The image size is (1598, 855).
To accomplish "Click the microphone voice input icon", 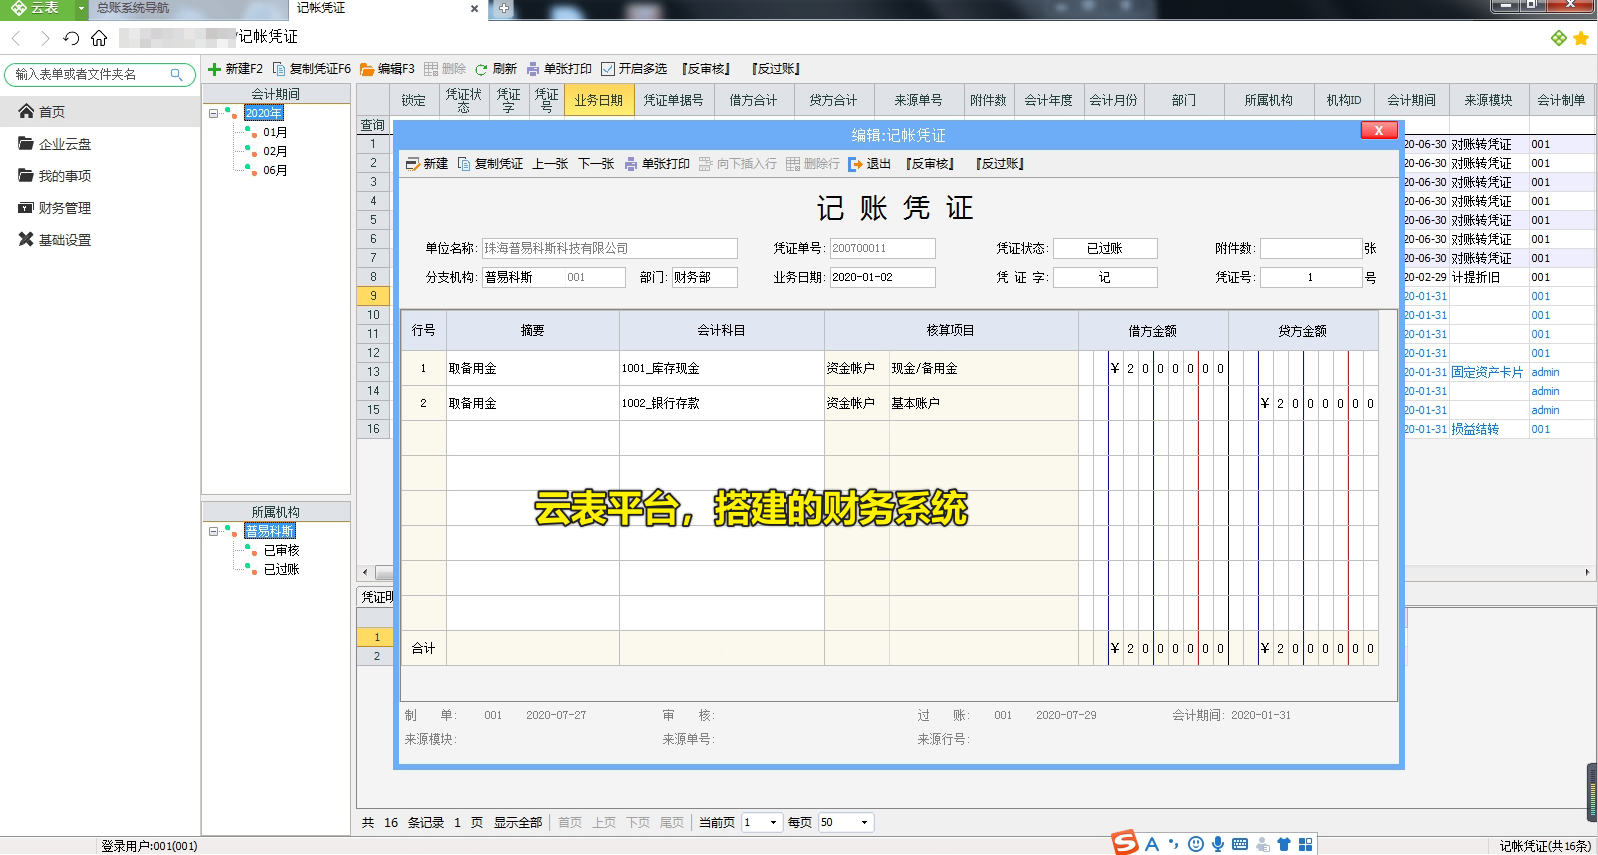I will [1218, 844].
